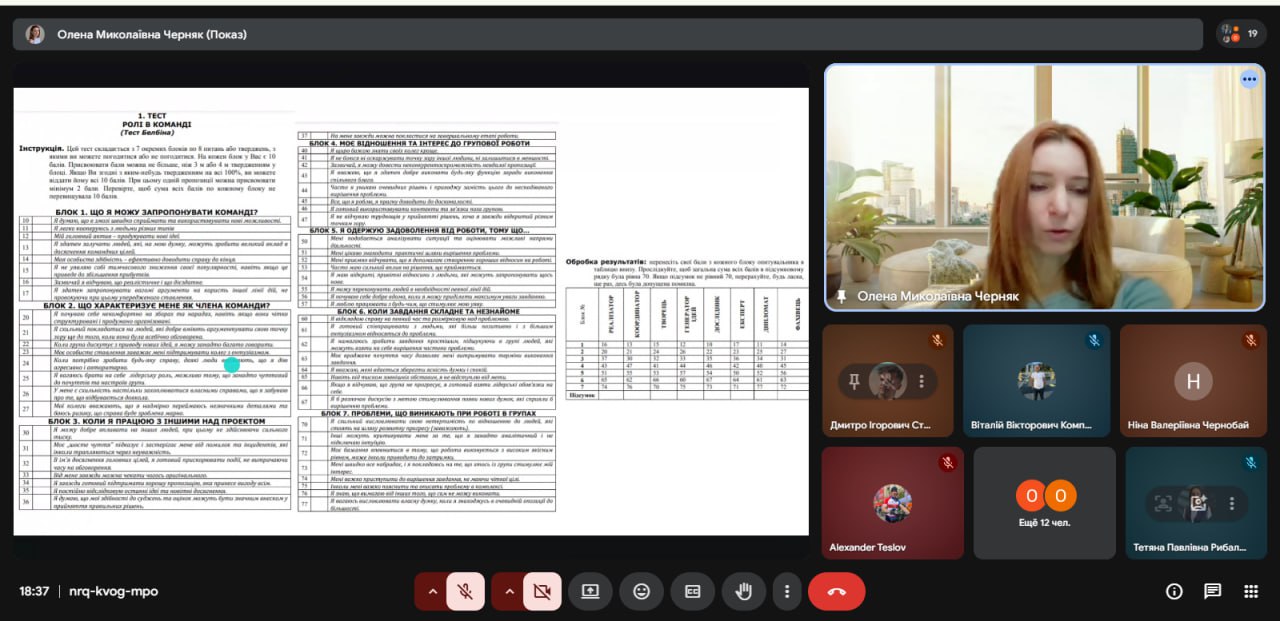Expand the audio settings chevron

coord(432,591)
